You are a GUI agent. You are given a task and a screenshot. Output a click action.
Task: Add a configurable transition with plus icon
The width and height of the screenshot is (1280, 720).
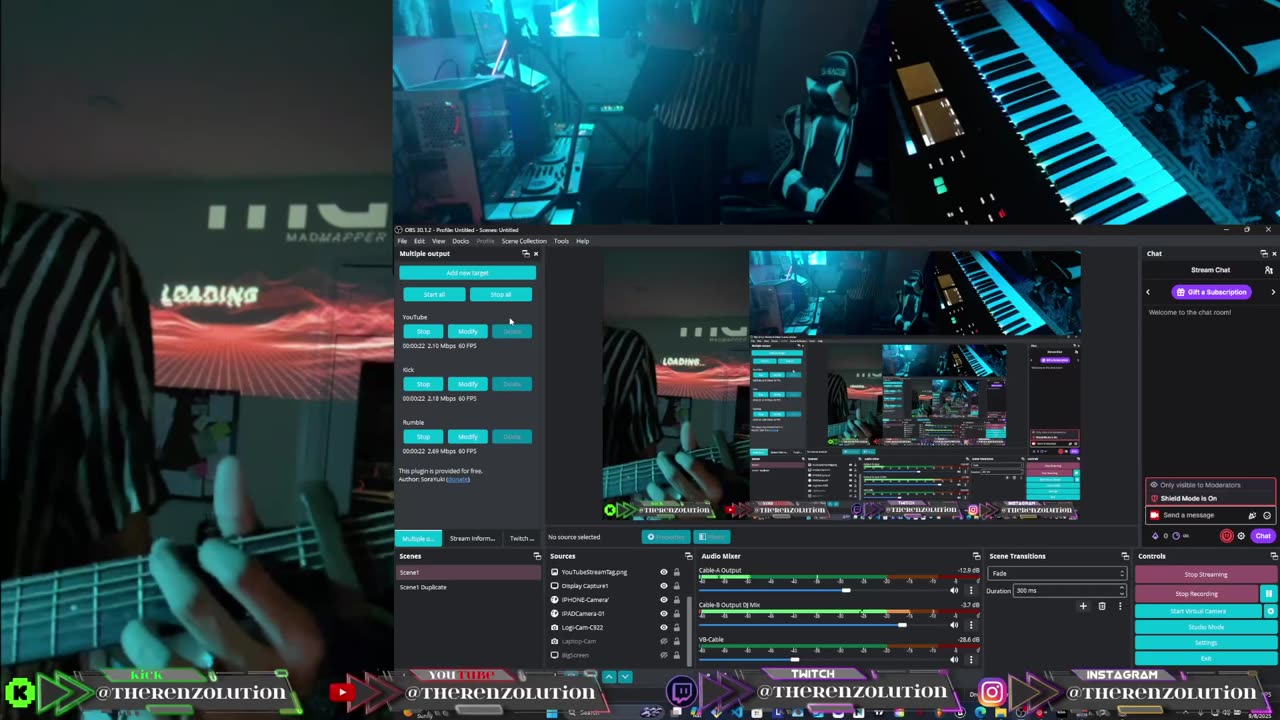click(x=1083, y=606)
